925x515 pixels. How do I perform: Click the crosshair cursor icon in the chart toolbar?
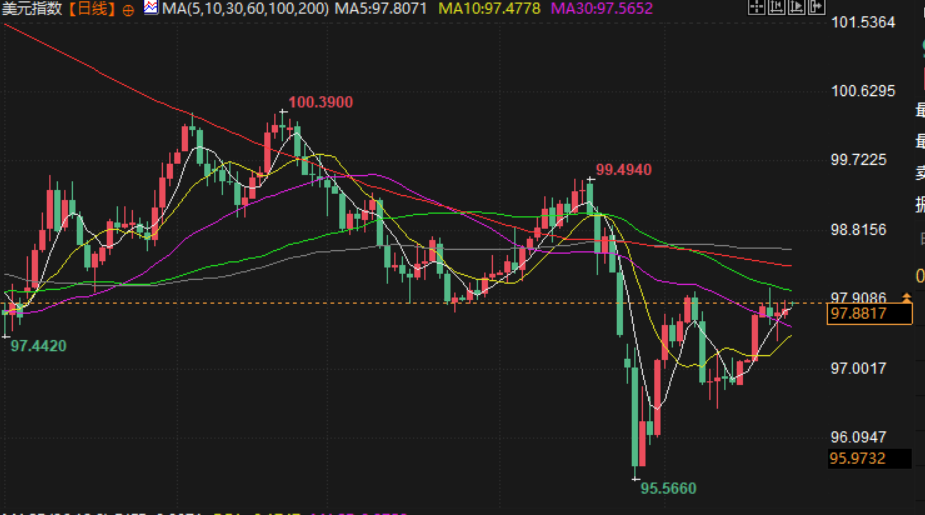tap(757, 7)
